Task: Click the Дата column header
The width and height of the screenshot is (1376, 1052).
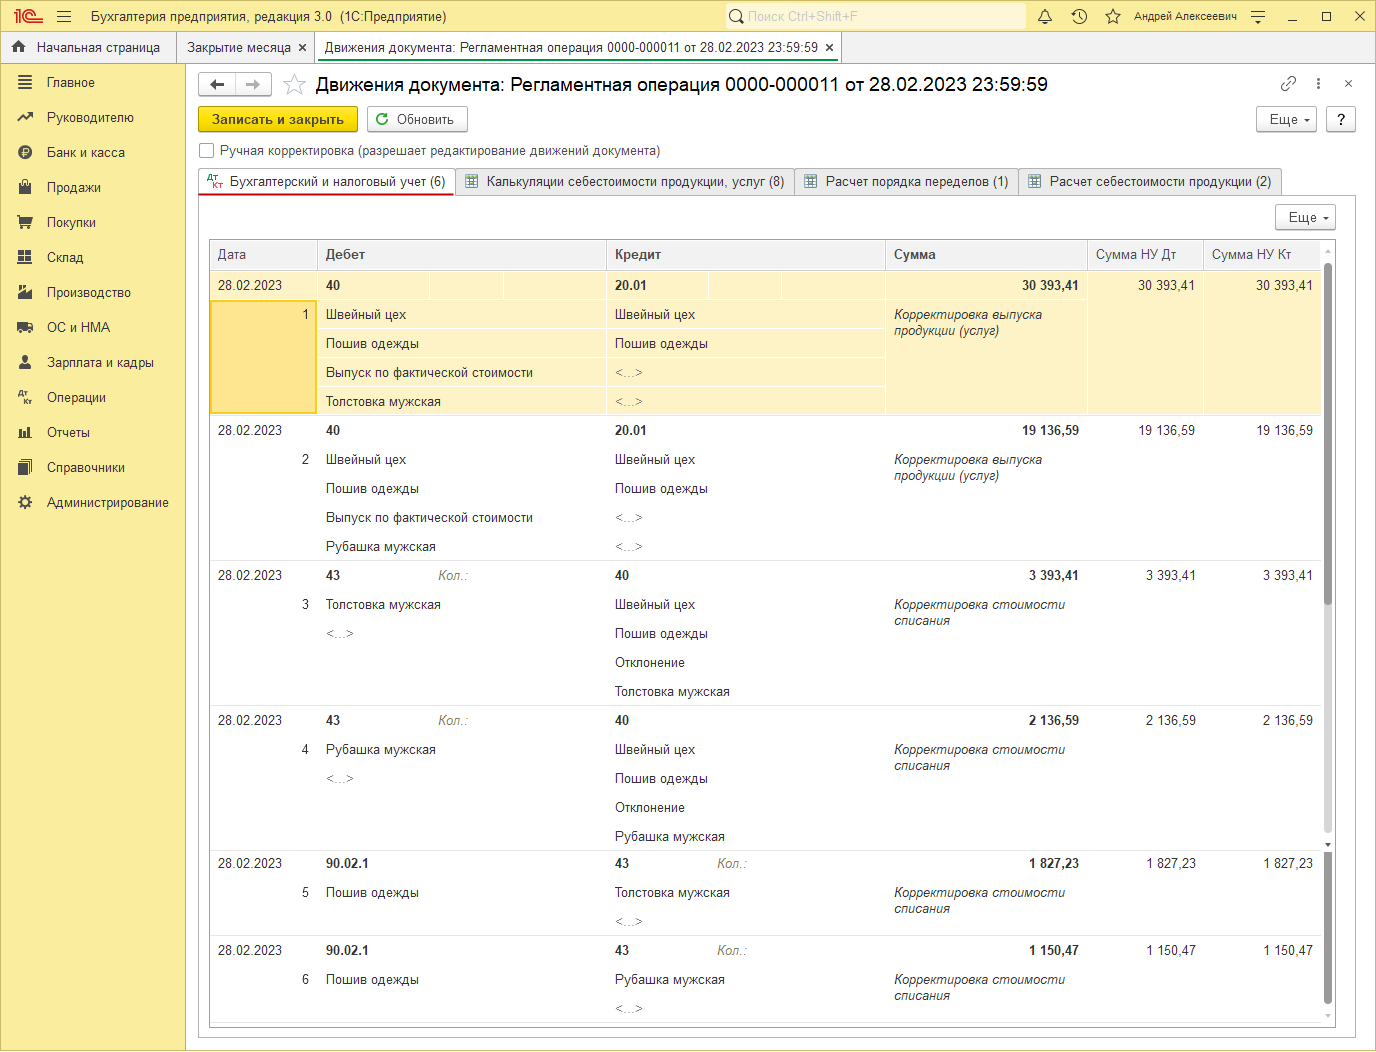Action: [x=263, y=255]
